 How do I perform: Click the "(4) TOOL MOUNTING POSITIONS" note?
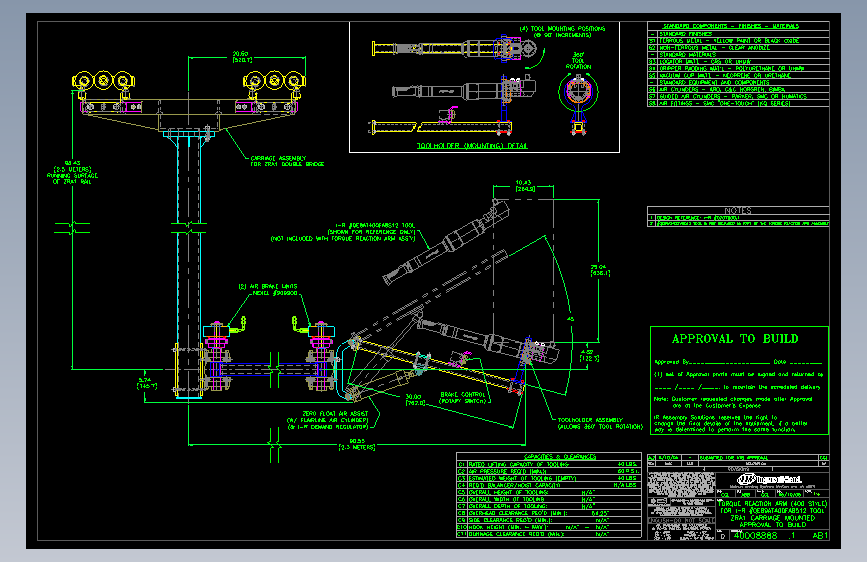click(x=562, y=28)
